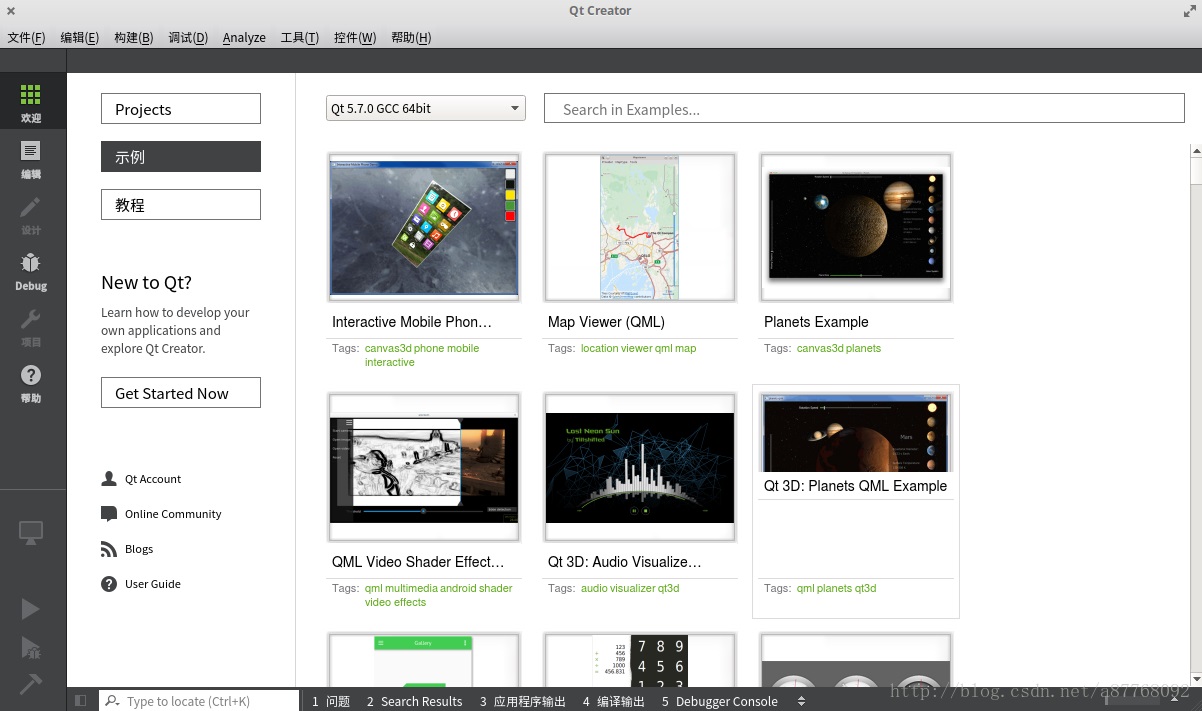Open the 1 问题 (Issues) pane
Image resolution: width=1202 pixels, height=711 pixels.
(331, 701)
